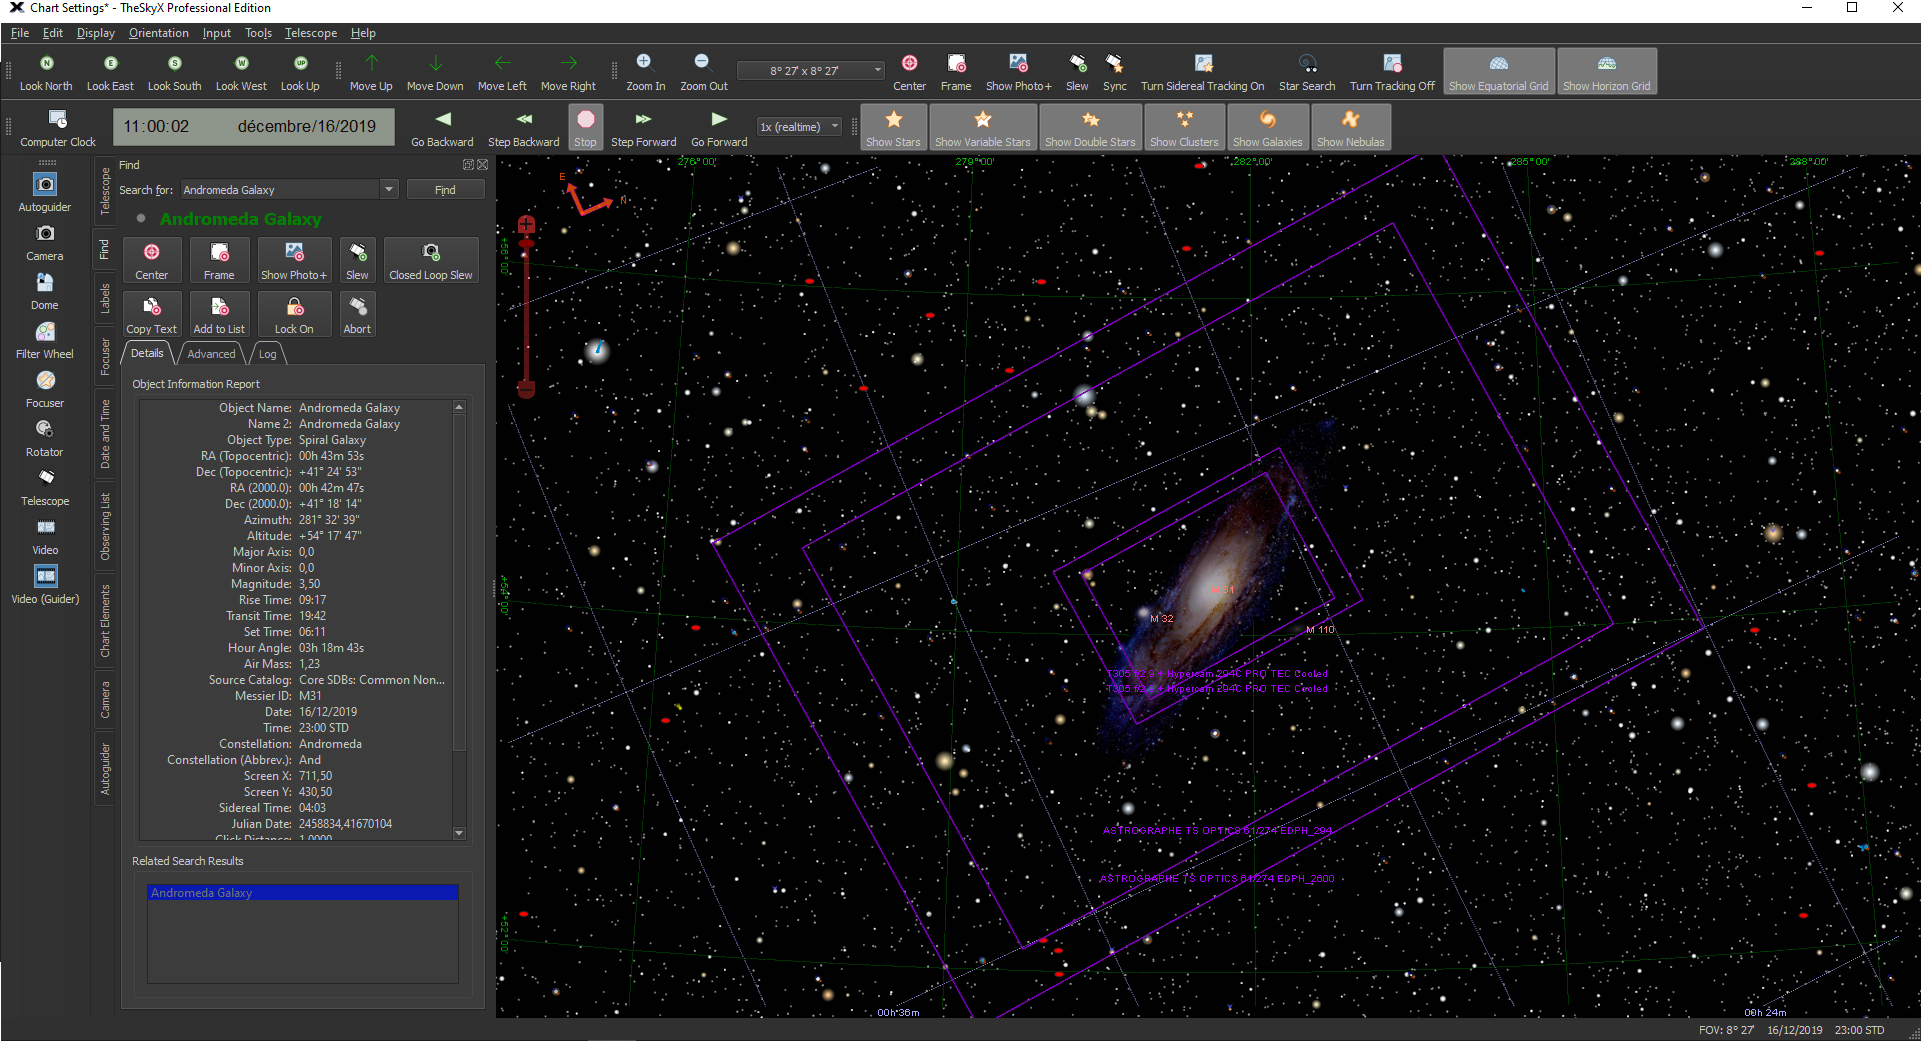This screenshot has height=1041, width=1921.
Task: Click the Sync telescope icon
Action: [x=1114, y=72]
